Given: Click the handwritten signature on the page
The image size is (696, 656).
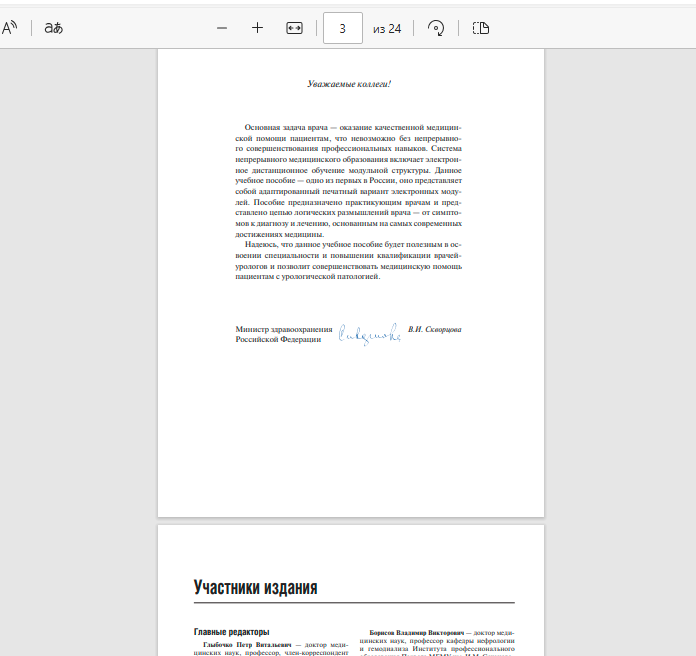Looking at the screenshot, I should (x=370, y=334).
